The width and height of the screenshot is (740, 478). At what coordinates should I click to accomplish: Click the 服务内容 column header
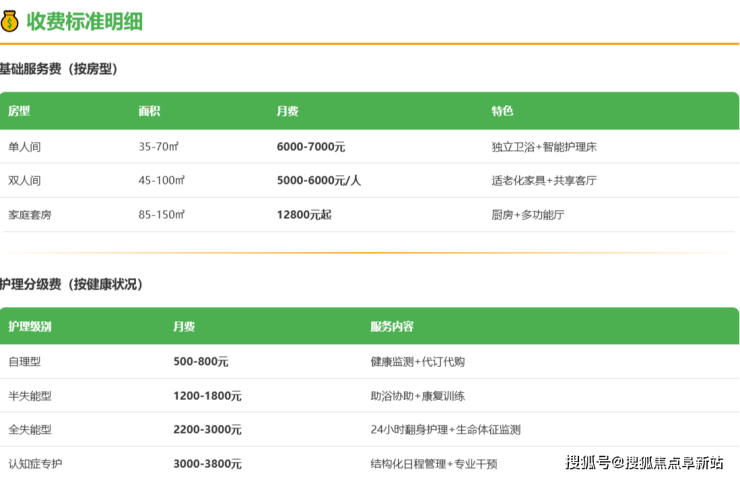coord(391,327)
